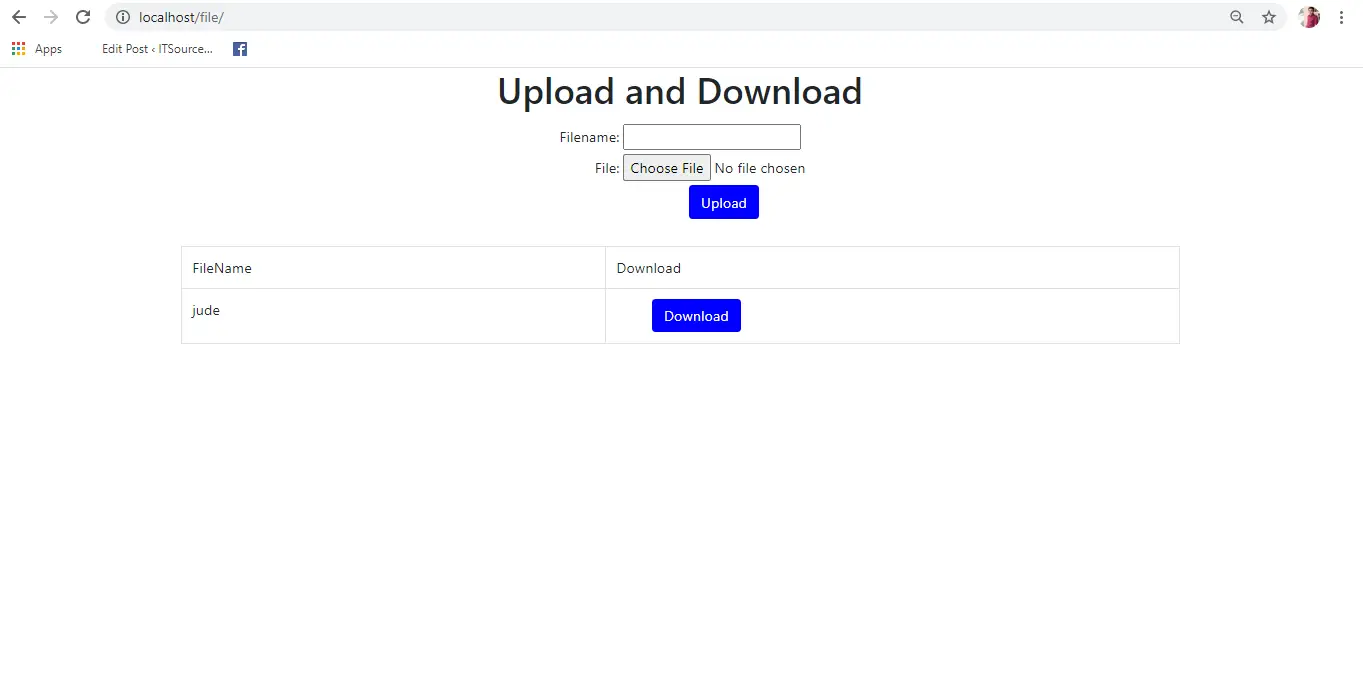Image resolution: width=1363 pixels, height=693 pixels.
Task: Open the Facebook bookmark icon
Action: 239,48
